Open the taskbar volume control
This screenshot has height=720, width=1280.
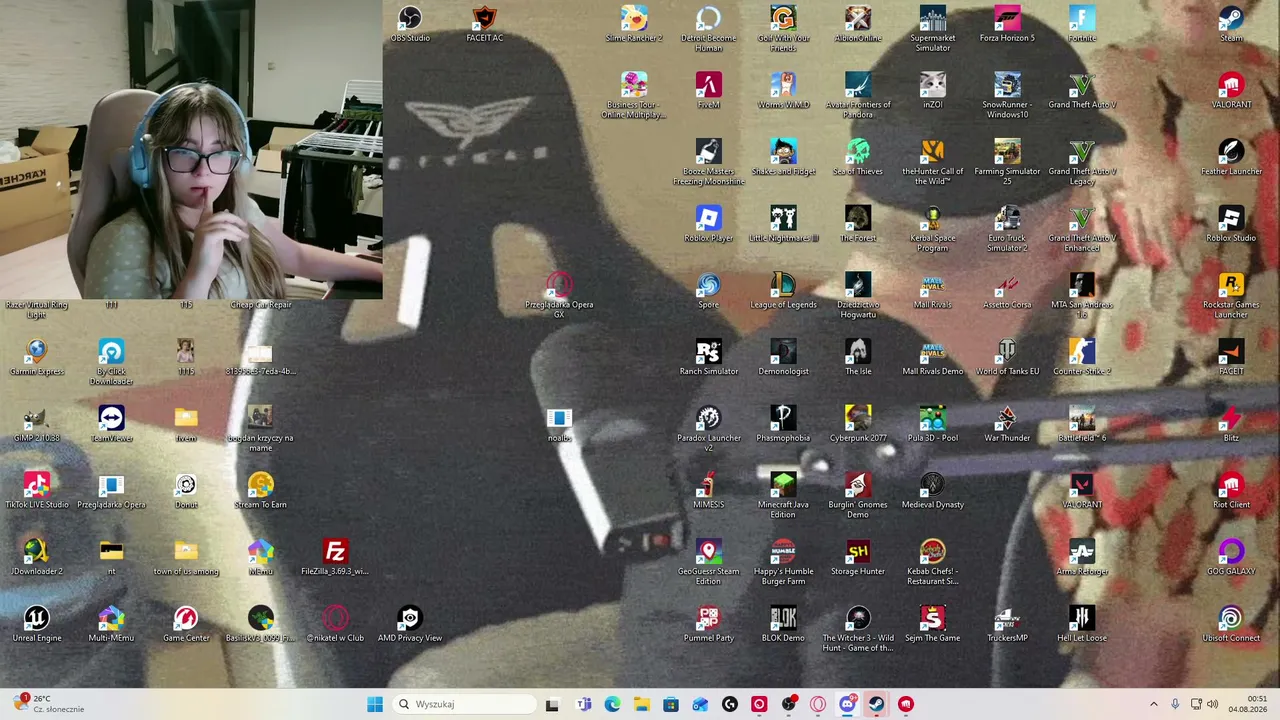pyautogui.click(x=1212, y=704)
